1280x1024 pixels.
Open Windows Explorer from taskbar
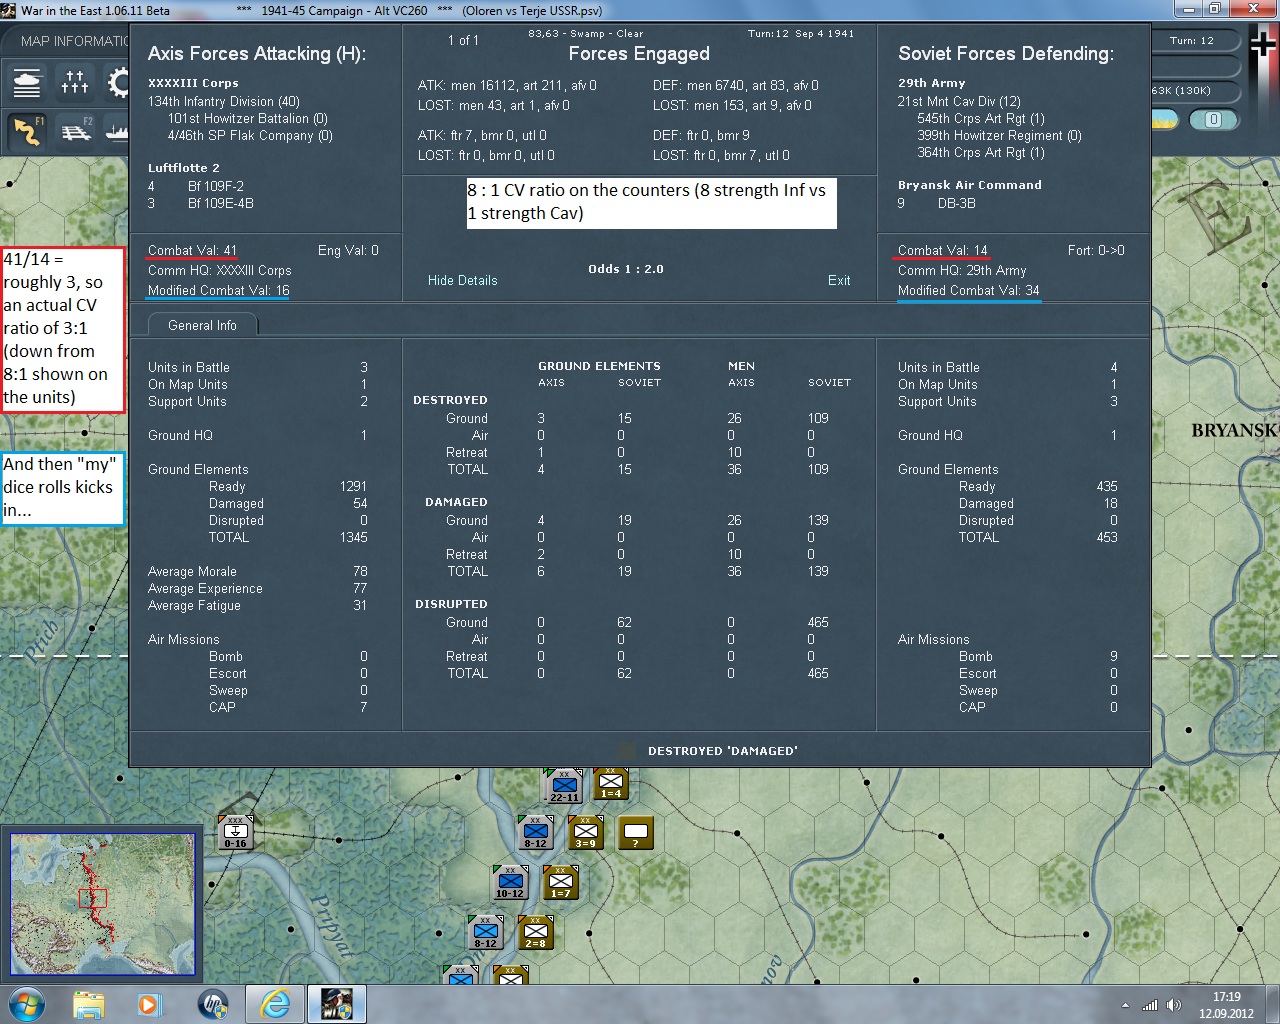tap(89, 1004)
